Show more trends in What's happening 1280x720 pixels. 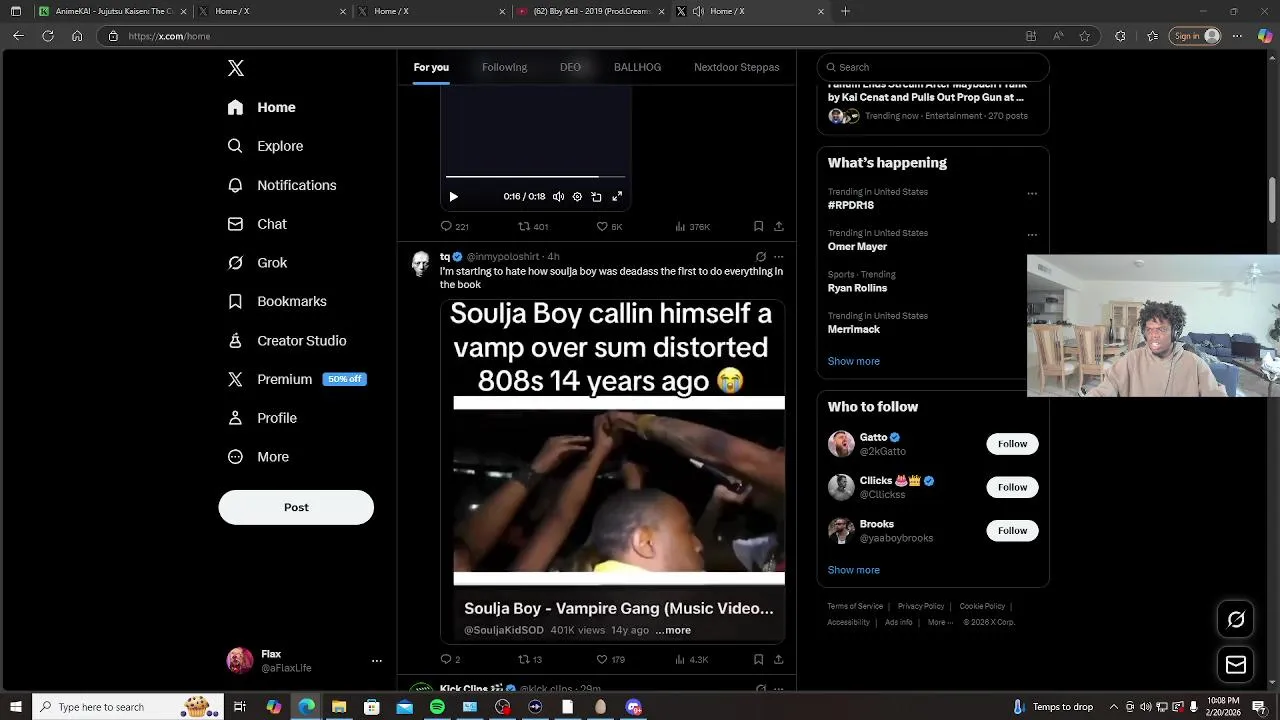tap(853, 361)
